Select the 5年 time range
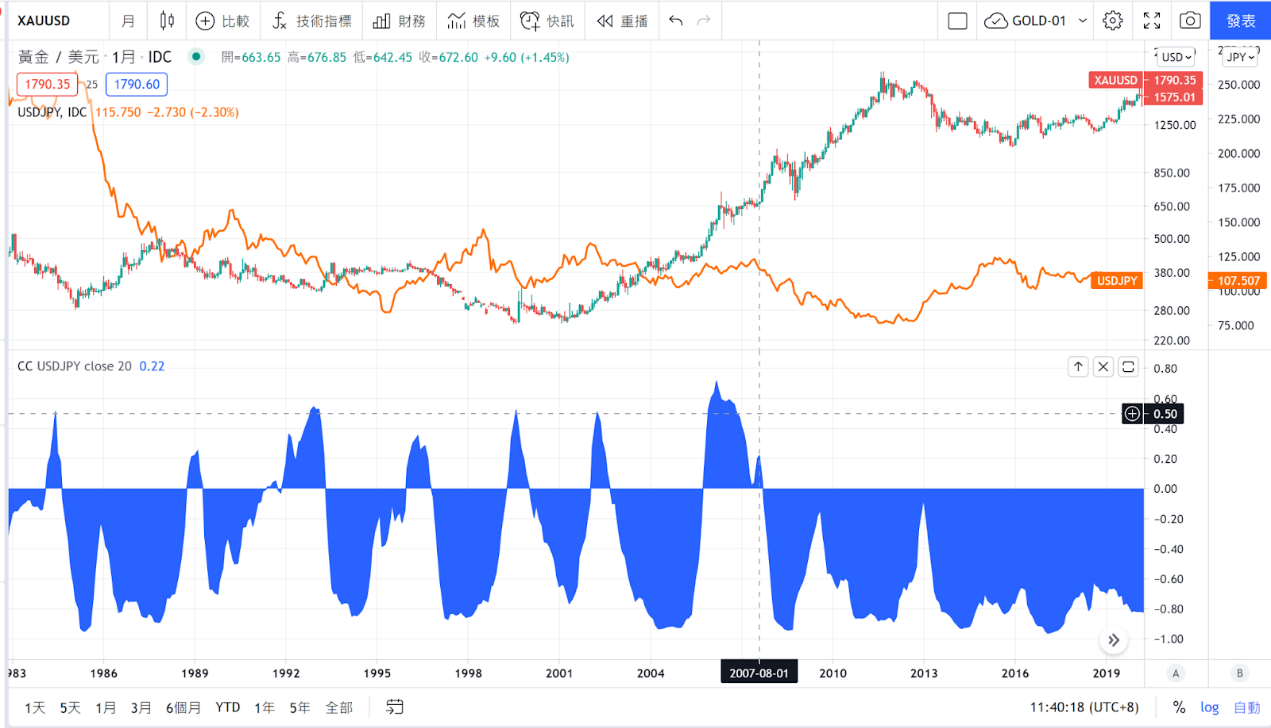This screenshot has width=1271, height=728. [x=300, y=707]
